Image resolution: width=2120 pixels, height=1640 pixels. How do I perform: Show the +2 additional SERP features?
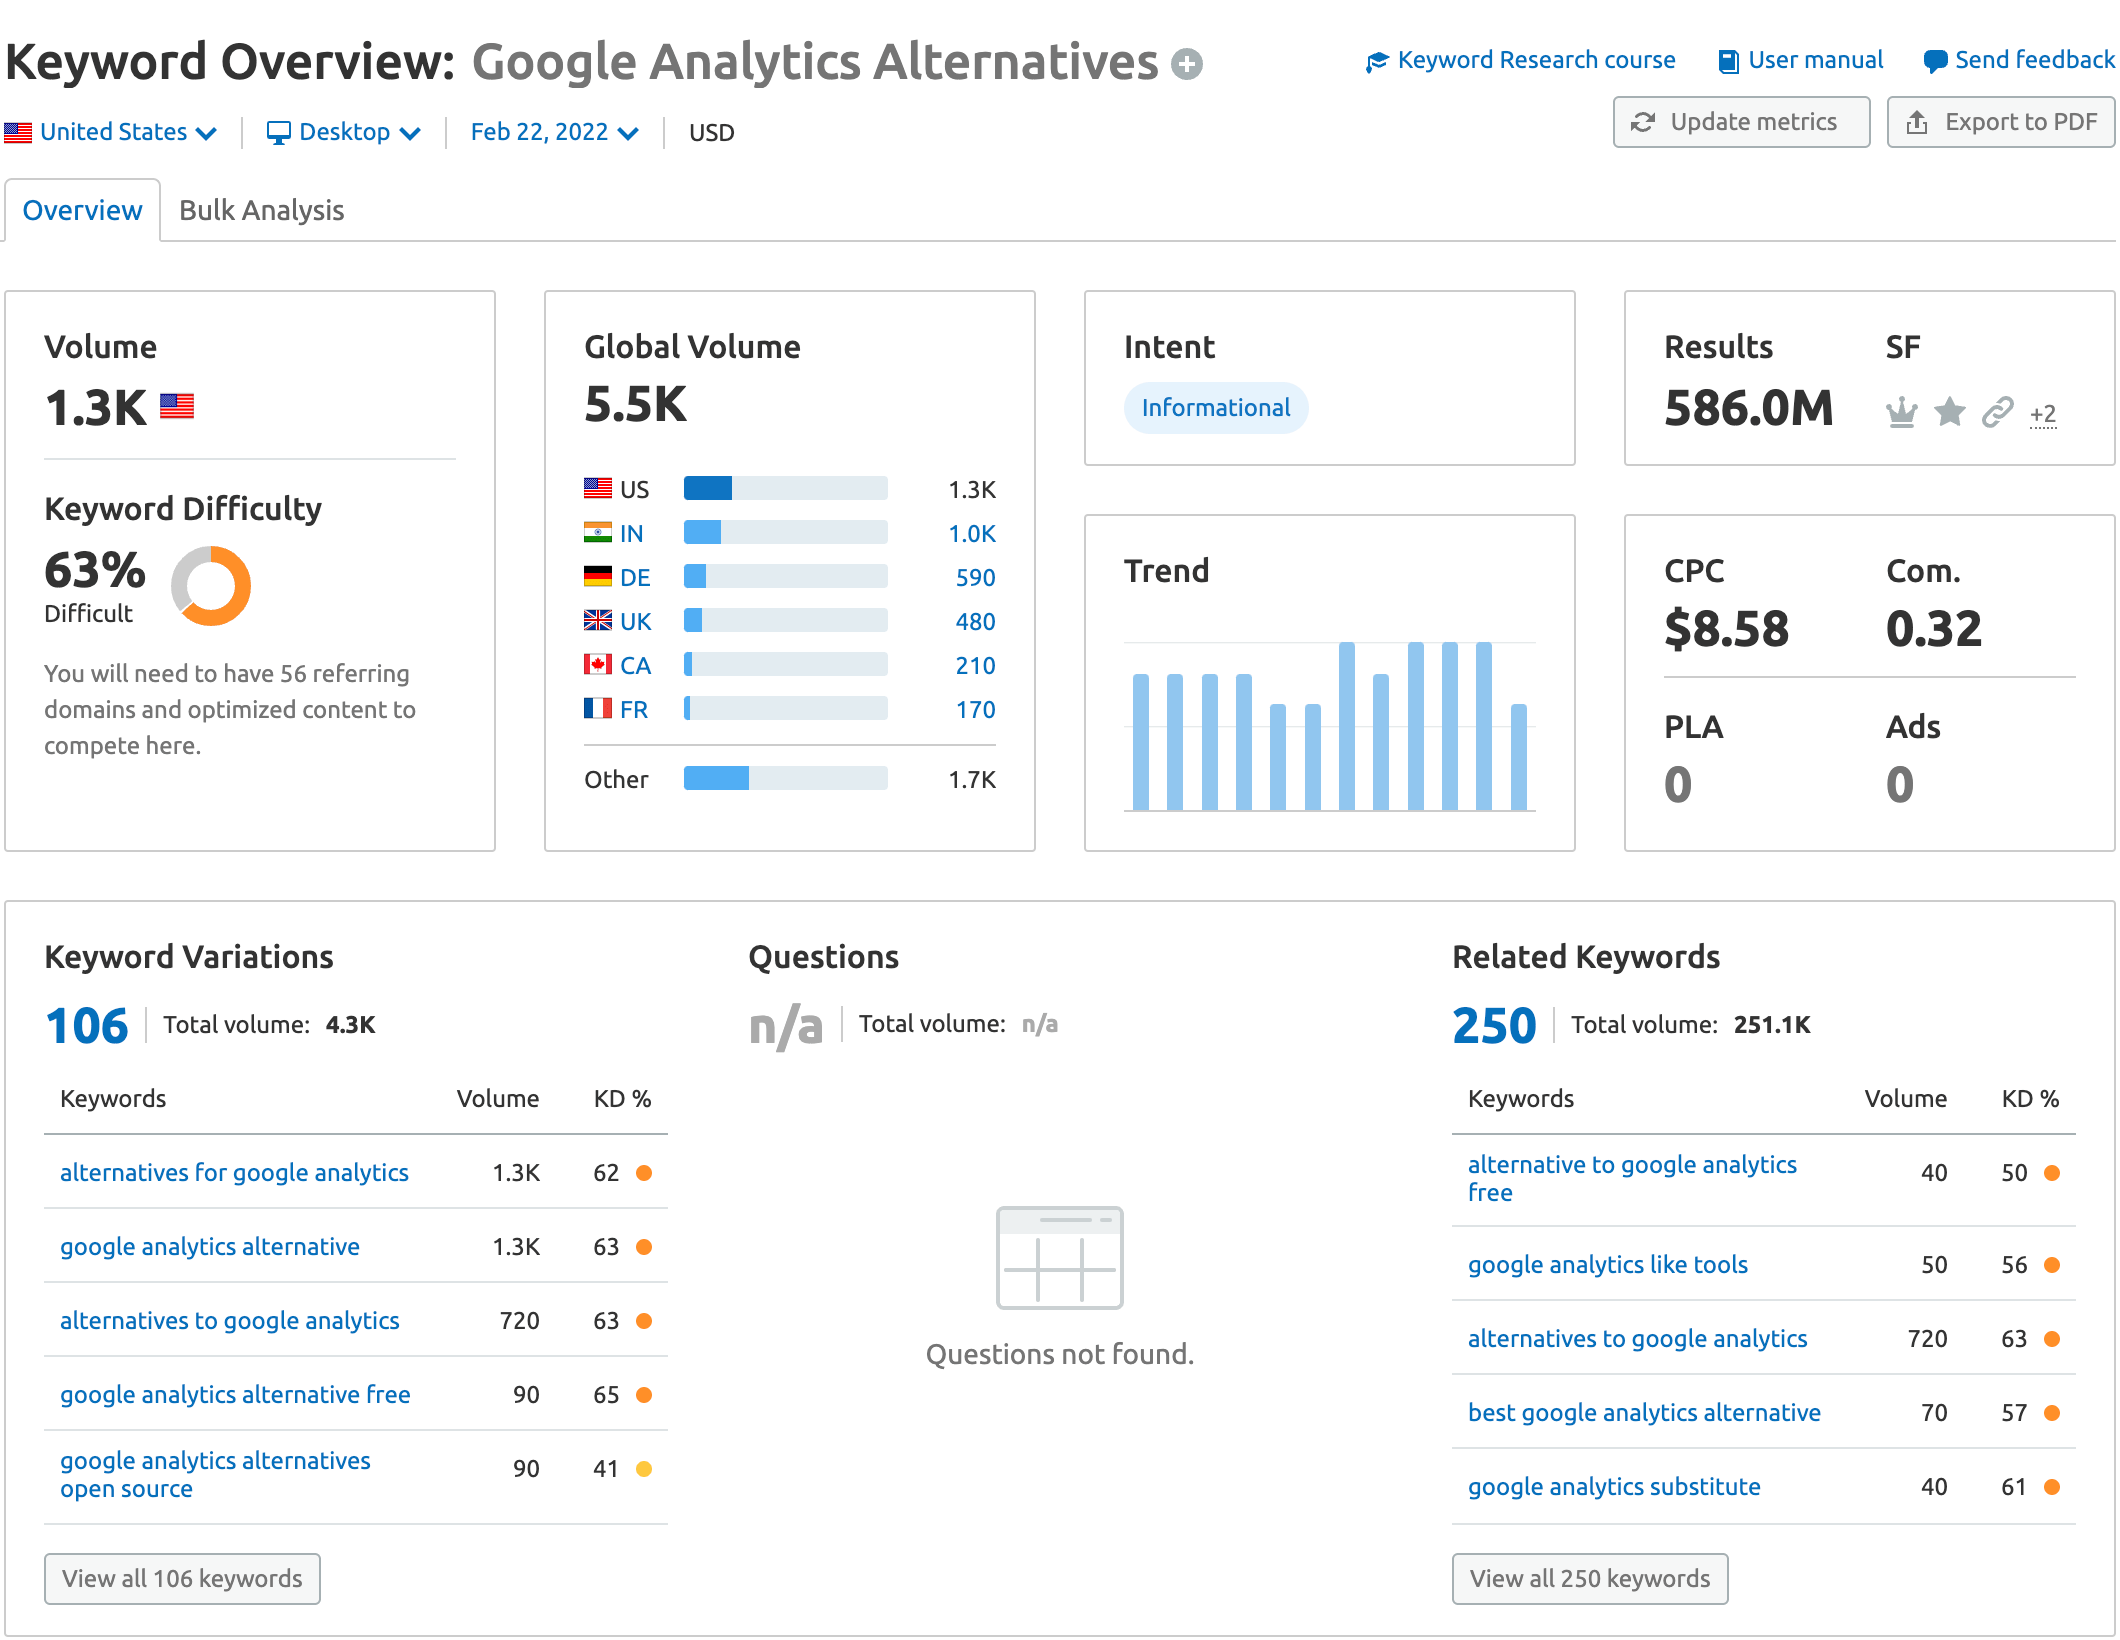click(2043, 414)
